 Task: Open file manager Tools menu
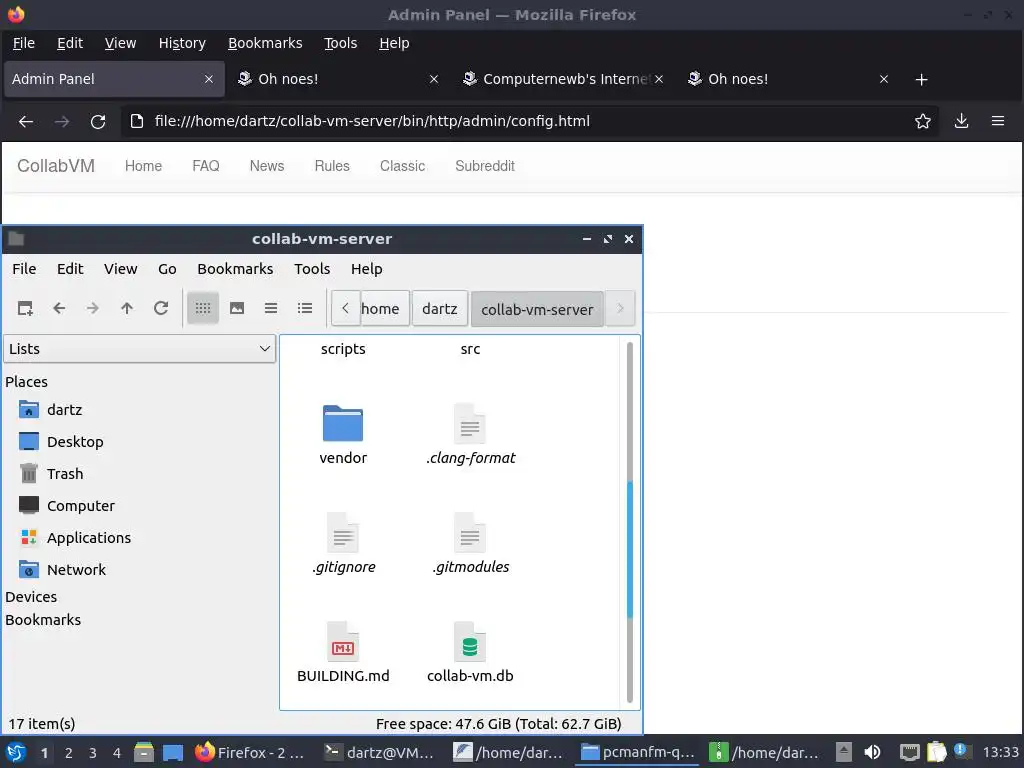(x=312, y=269)
